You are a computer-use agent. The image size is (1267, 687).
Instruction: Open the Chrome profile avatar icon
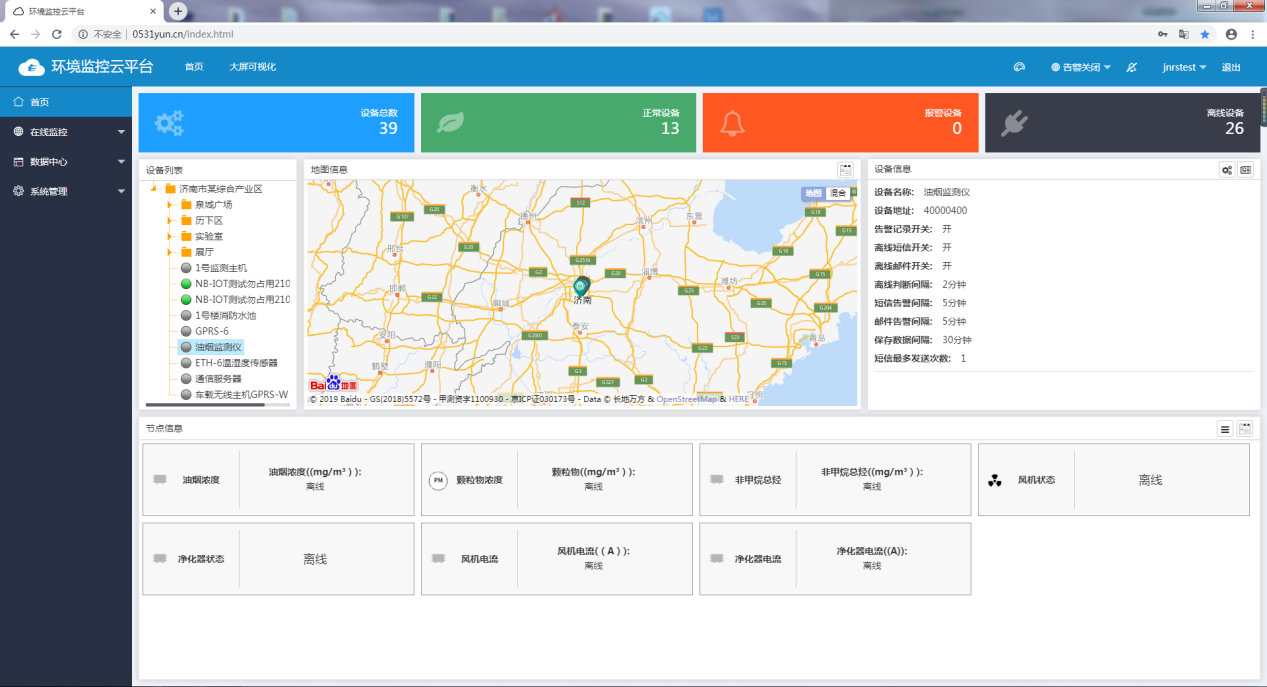(1231, 34)
